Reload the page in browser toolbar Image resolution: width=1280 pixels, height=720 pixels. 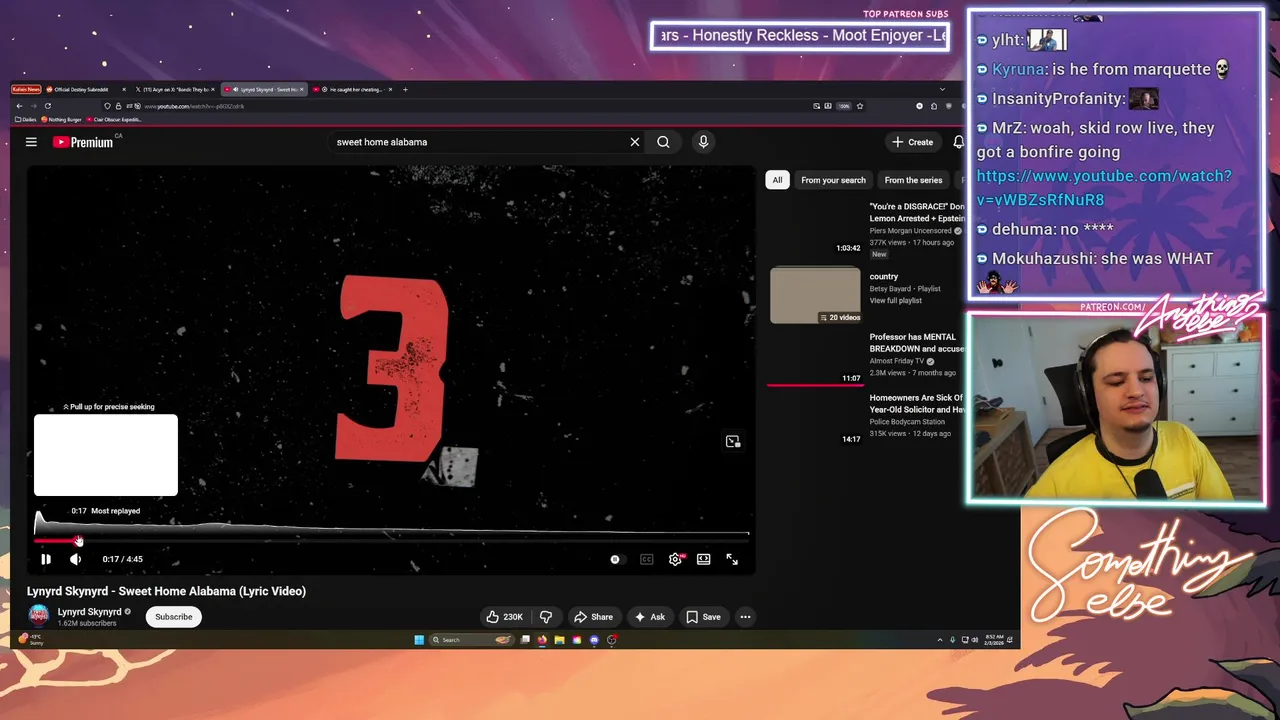point(47,106)
